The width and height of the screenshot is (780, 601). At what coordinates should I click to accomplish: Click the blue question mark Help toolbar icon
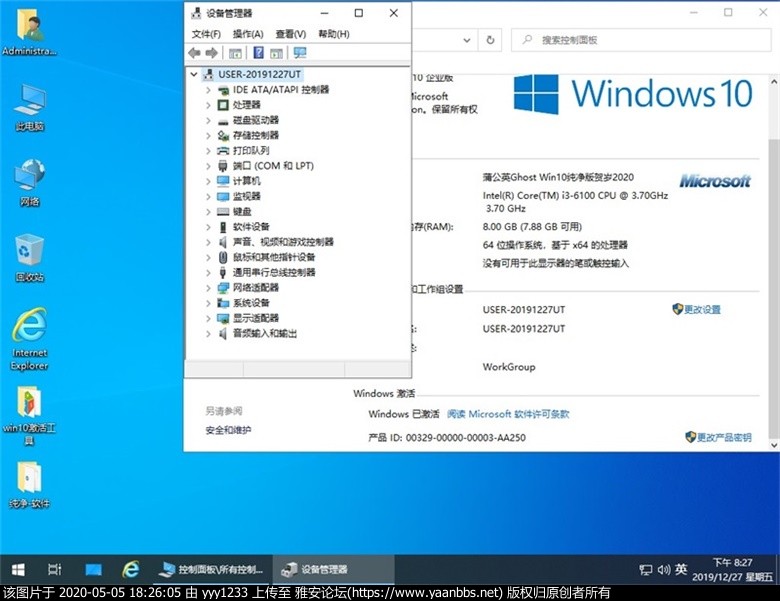click(259, 53)
